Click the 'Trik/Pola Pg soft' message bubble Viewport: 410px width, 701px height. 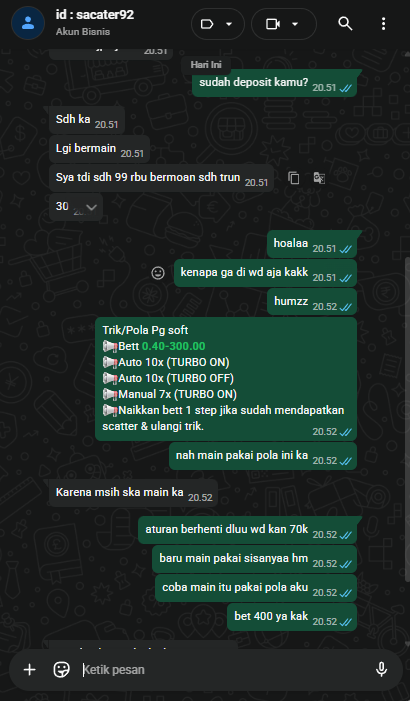pos(226,379)
